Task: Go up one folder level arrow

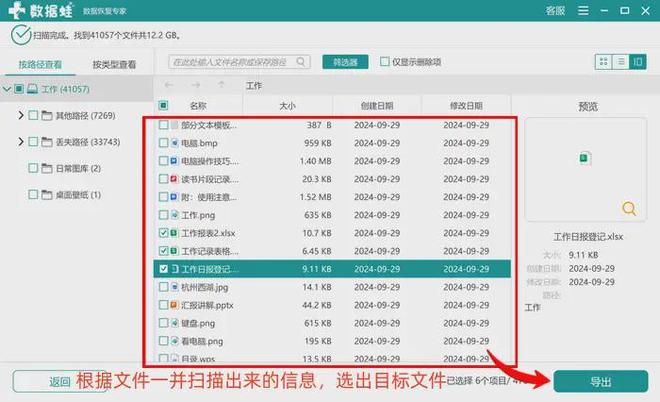Action: (221, 85)
